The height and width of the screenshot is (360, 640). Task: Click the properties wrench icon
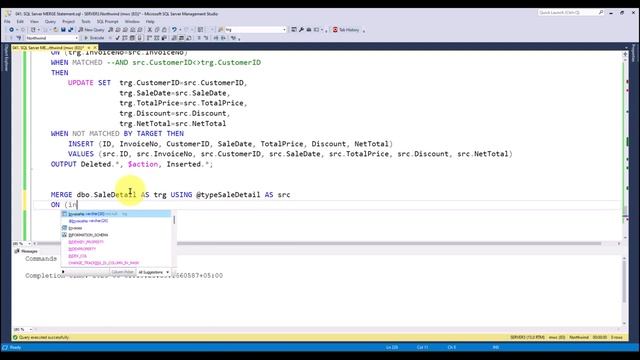point(301,30)
